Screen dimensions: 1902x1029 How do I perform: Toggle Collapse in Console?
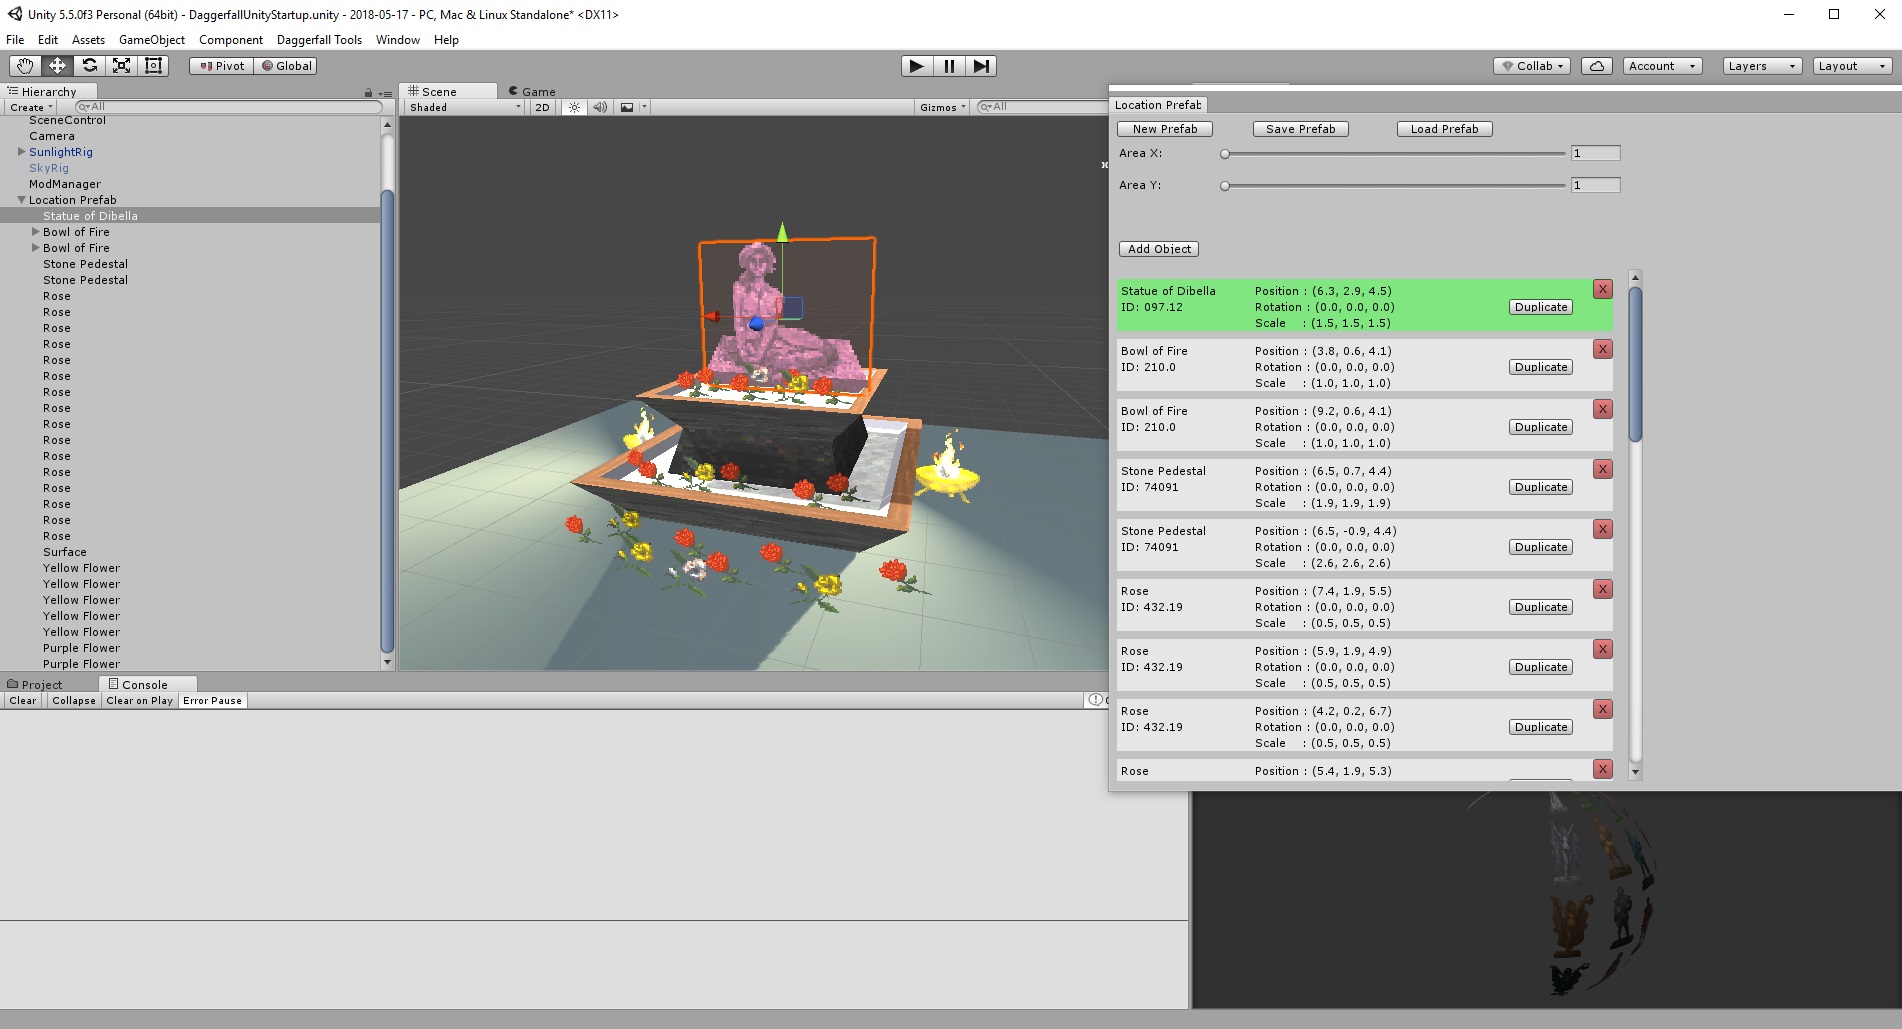point(74,701)
